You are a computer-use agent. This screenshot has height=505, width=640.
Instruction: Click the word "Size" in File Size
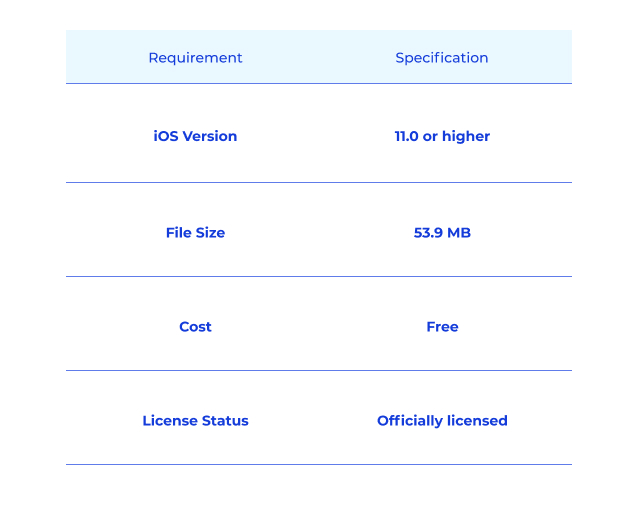tap(210, 233)
